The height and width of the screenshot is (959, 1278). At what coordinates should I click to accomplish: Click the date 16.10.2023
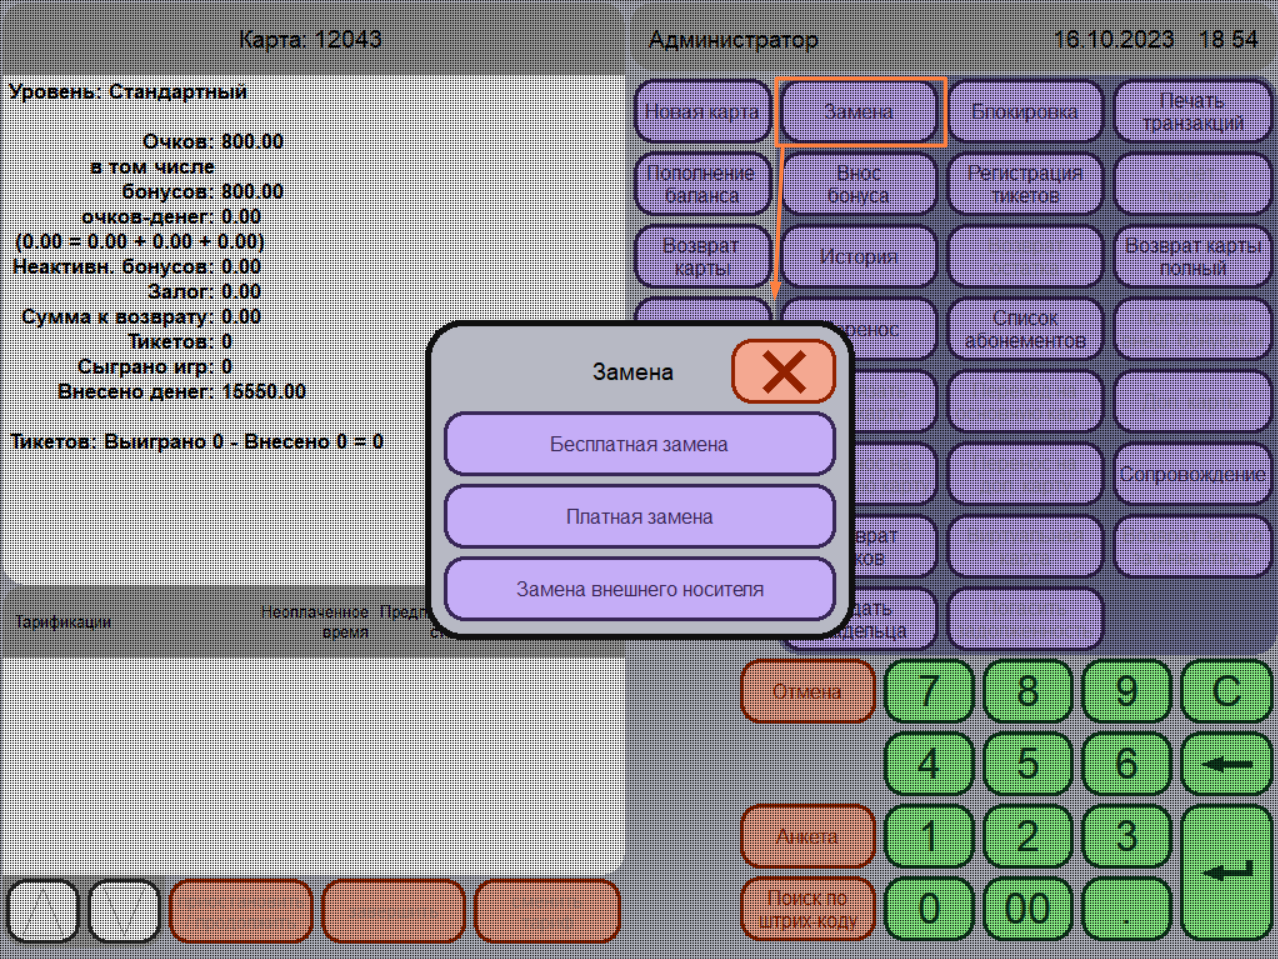tap(1113, 39)
